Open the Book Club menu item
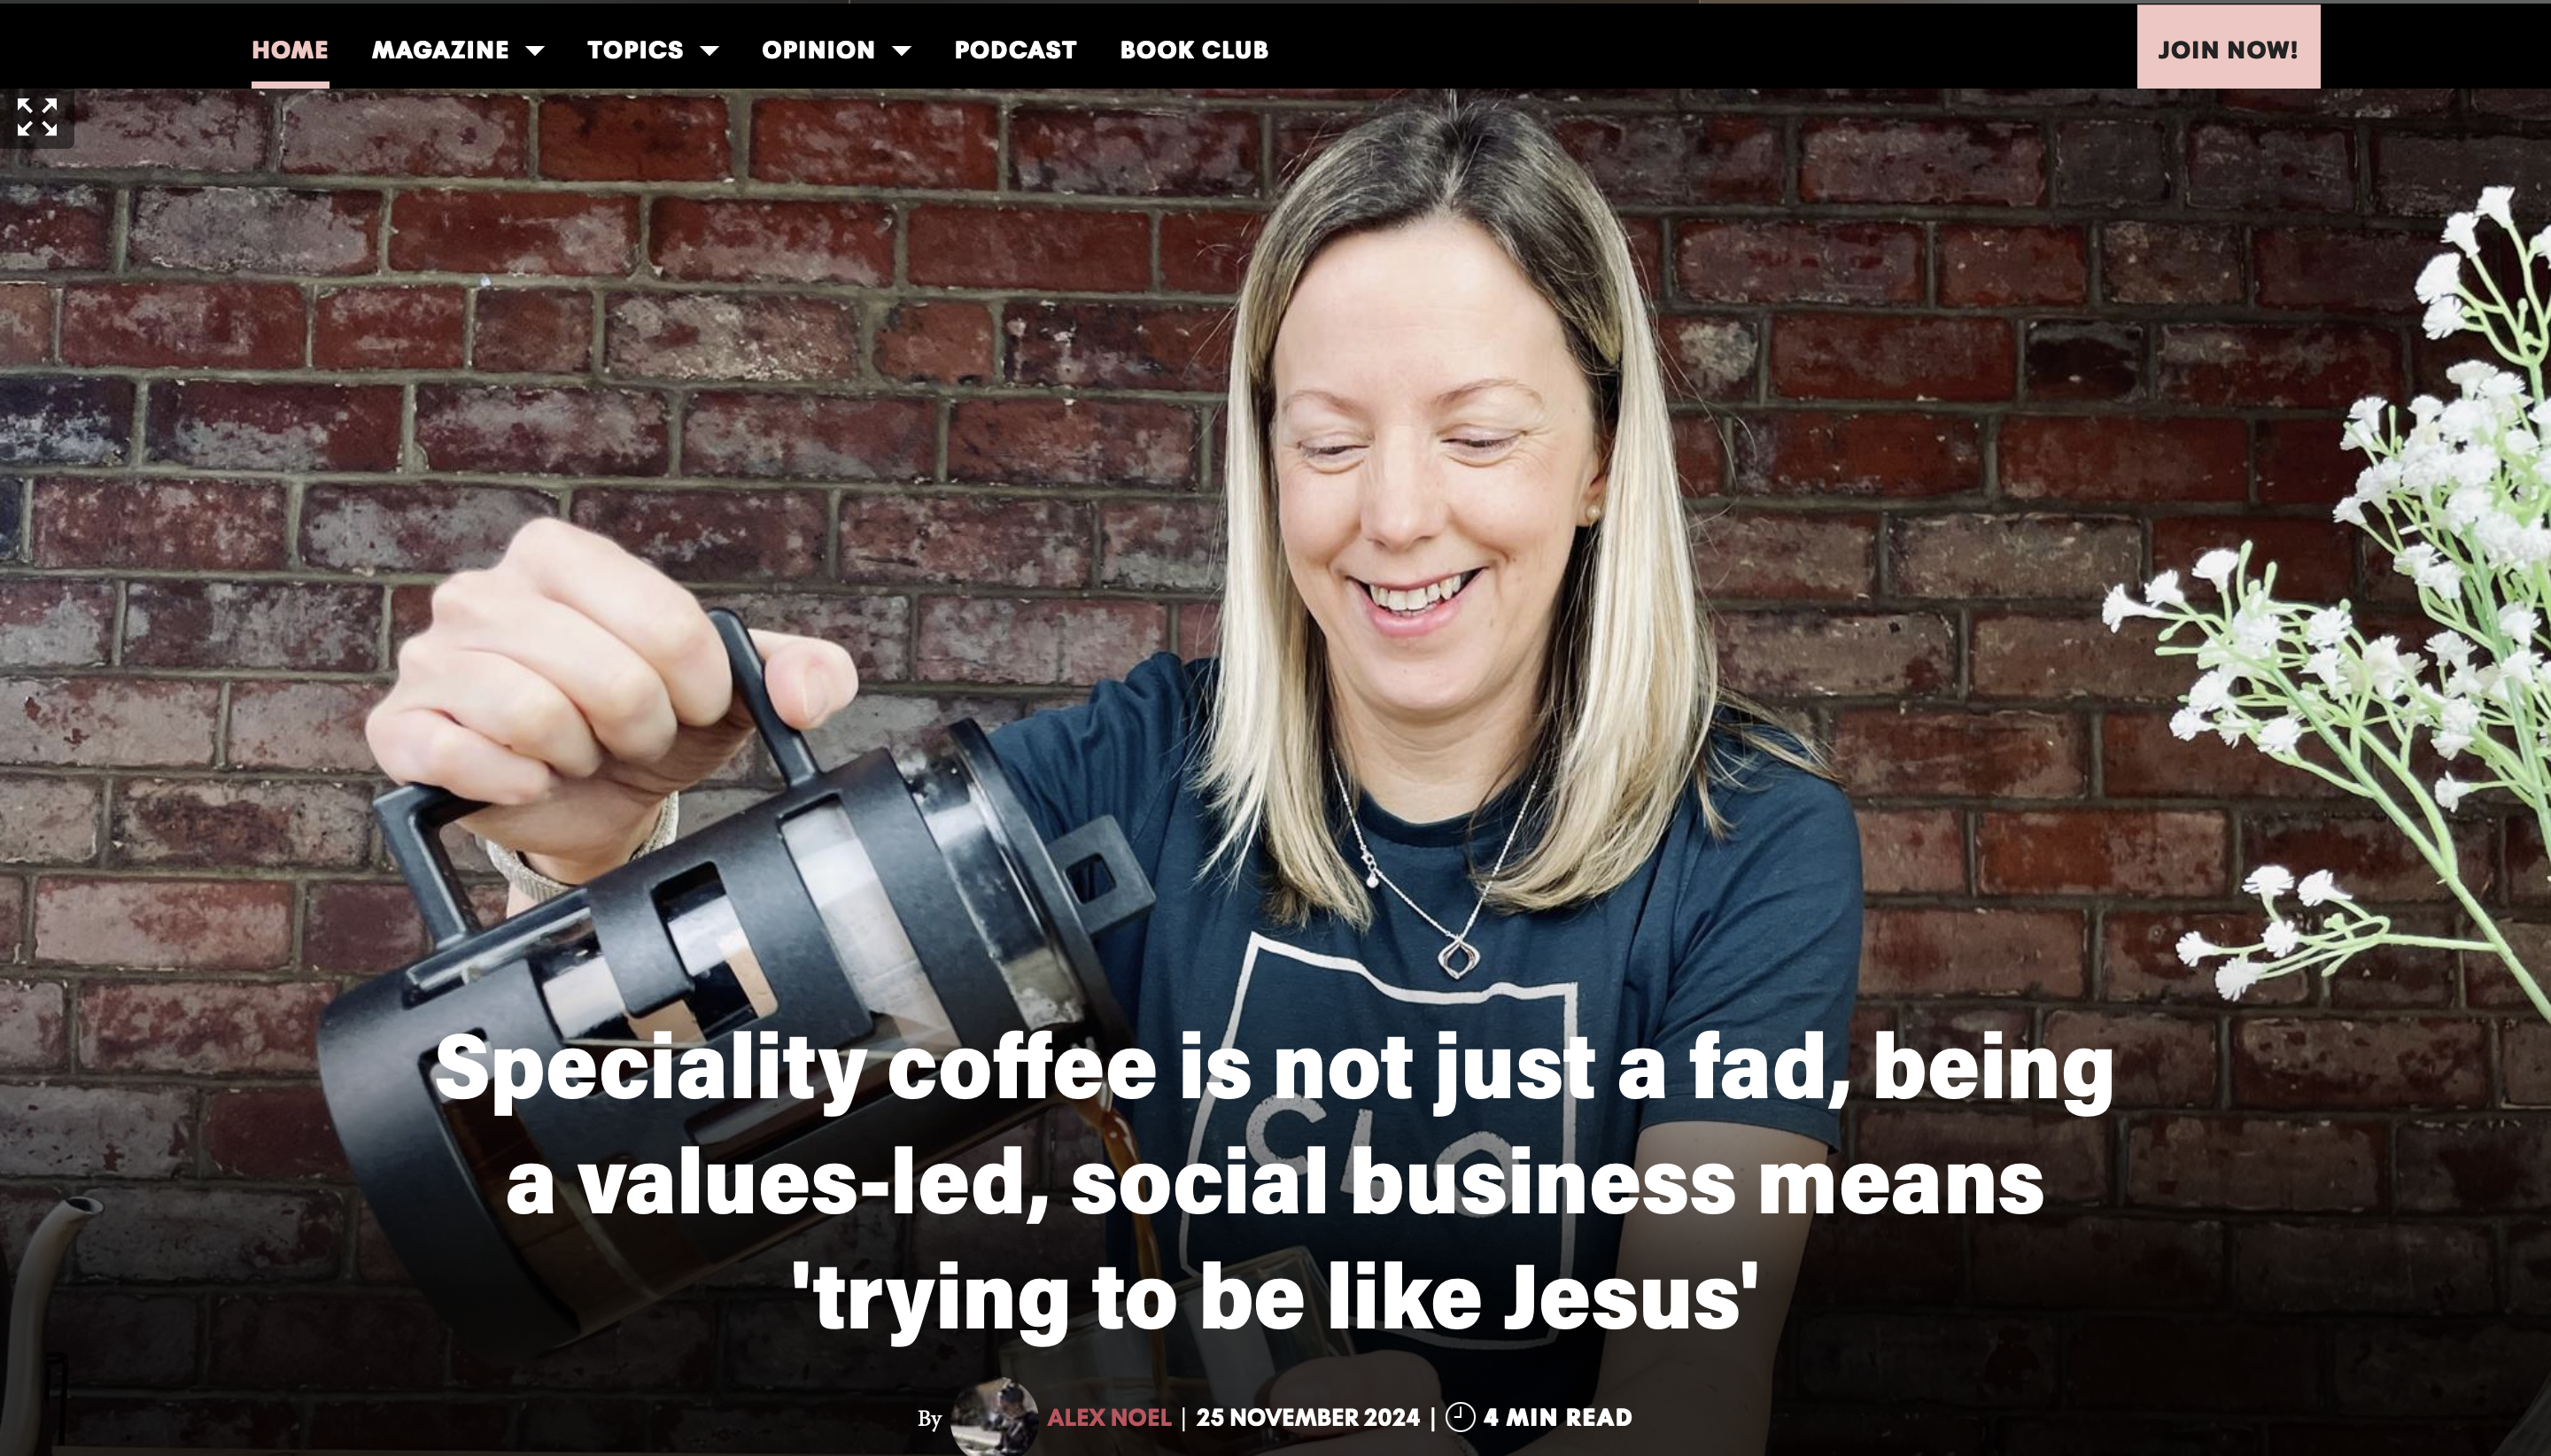 (x=1194, y=50)
